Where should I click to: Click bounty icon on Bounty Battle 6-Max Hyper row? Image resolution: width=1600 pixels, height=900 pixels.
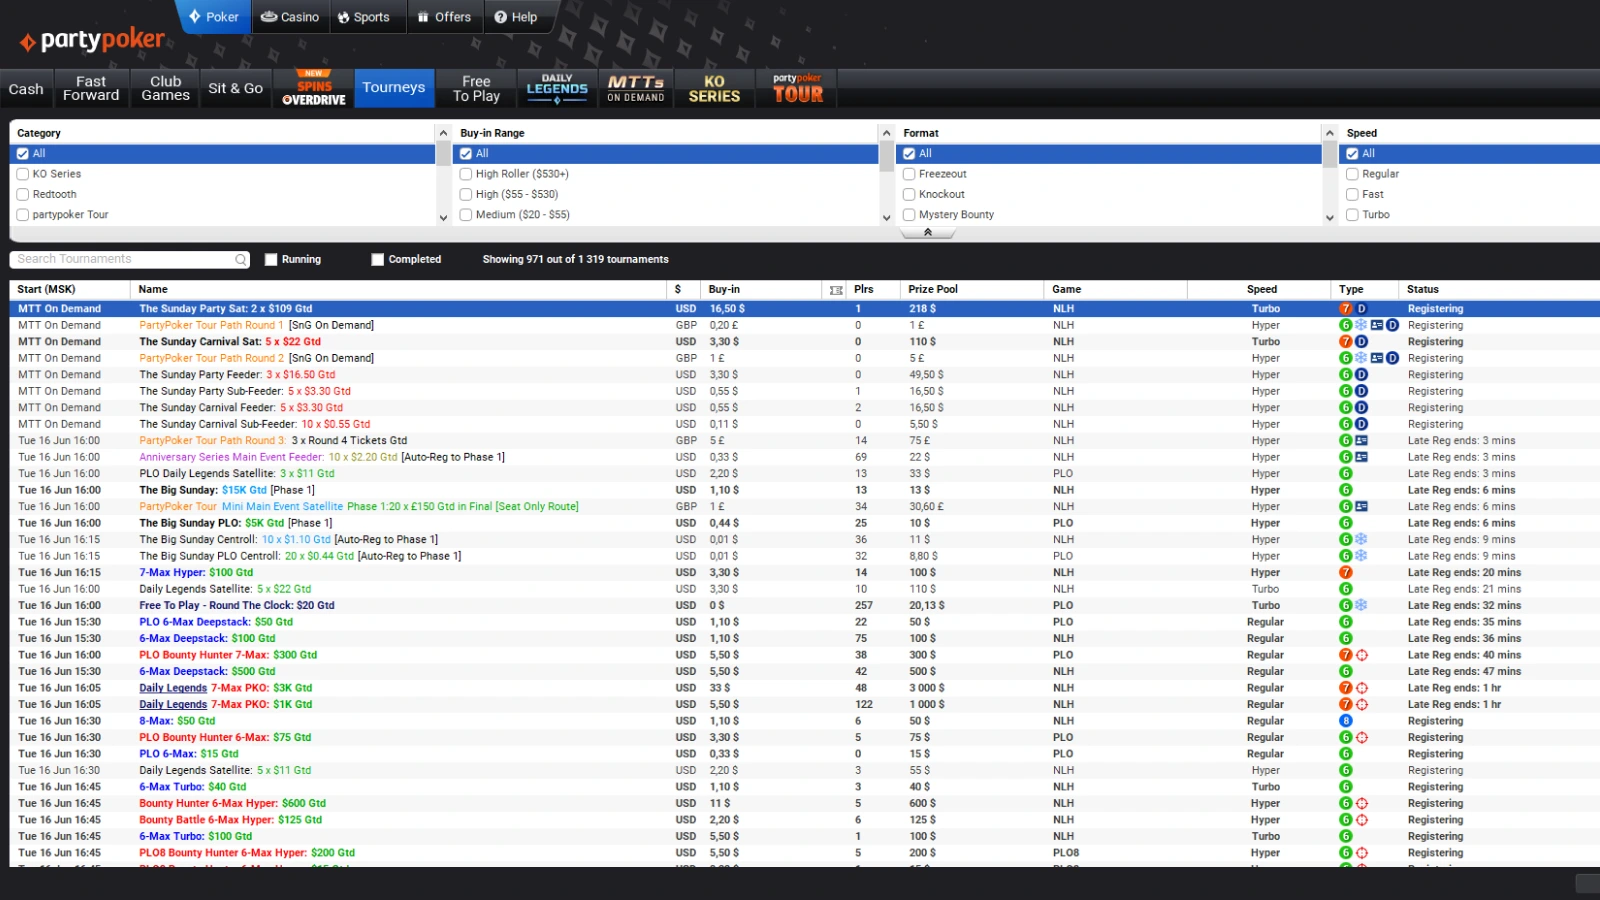(x=1362, y=820)
